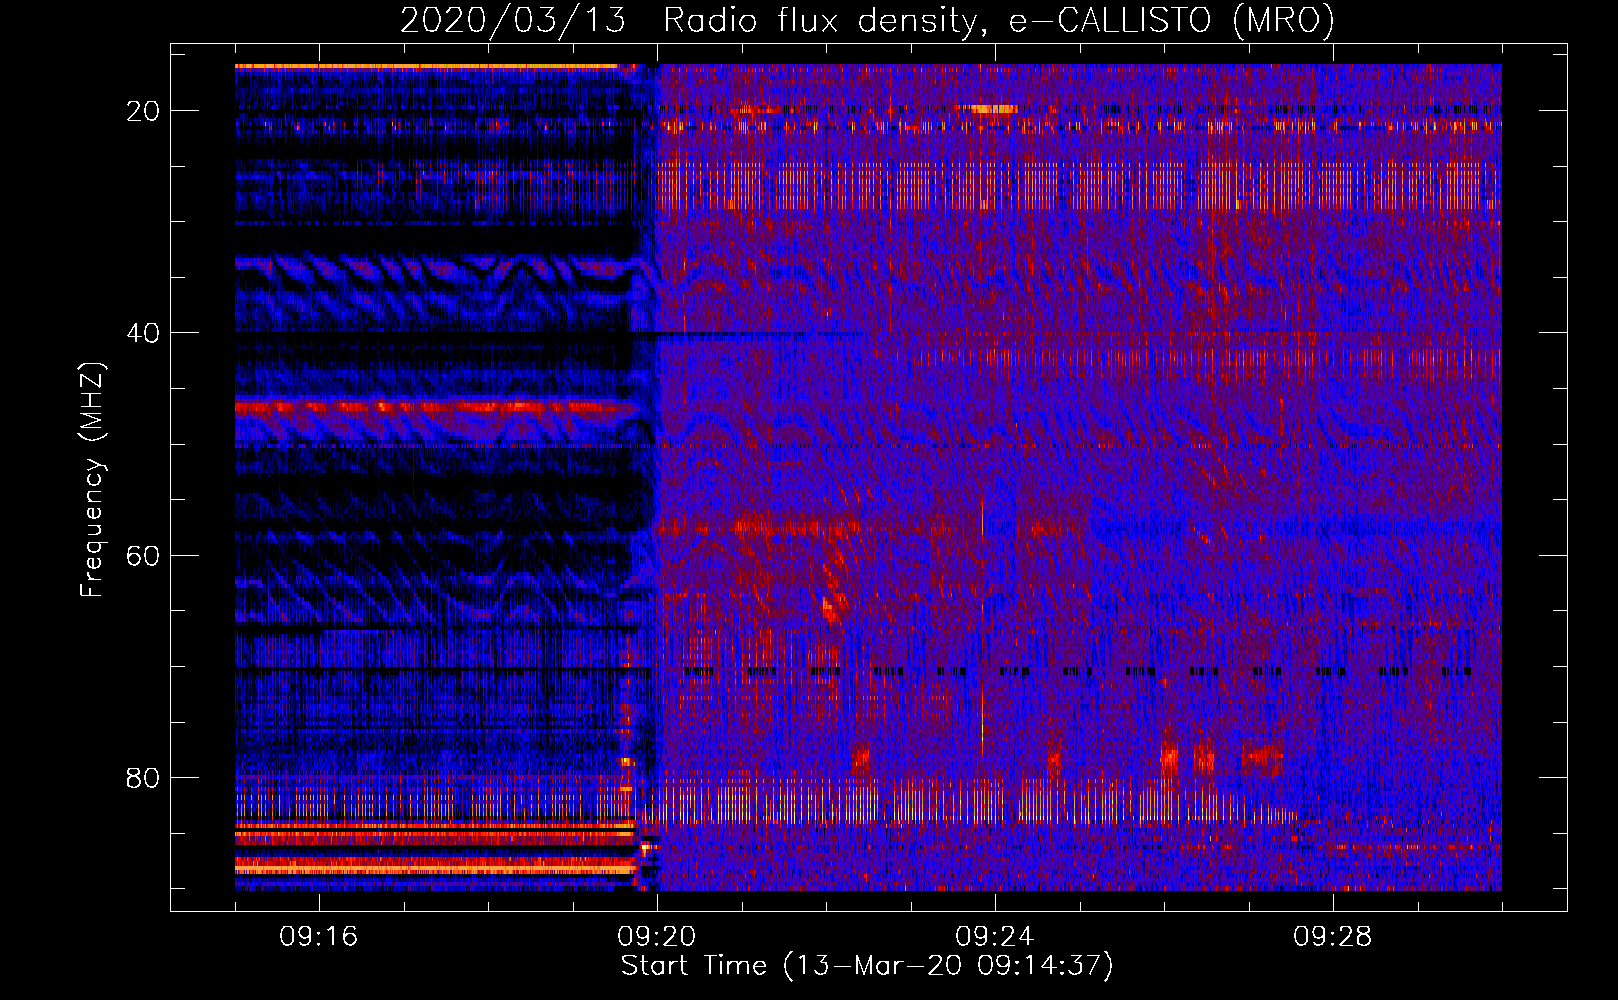Click the 09:20 time tick label
This screenshot has width=1618, height=1000.
click(657, 937)
